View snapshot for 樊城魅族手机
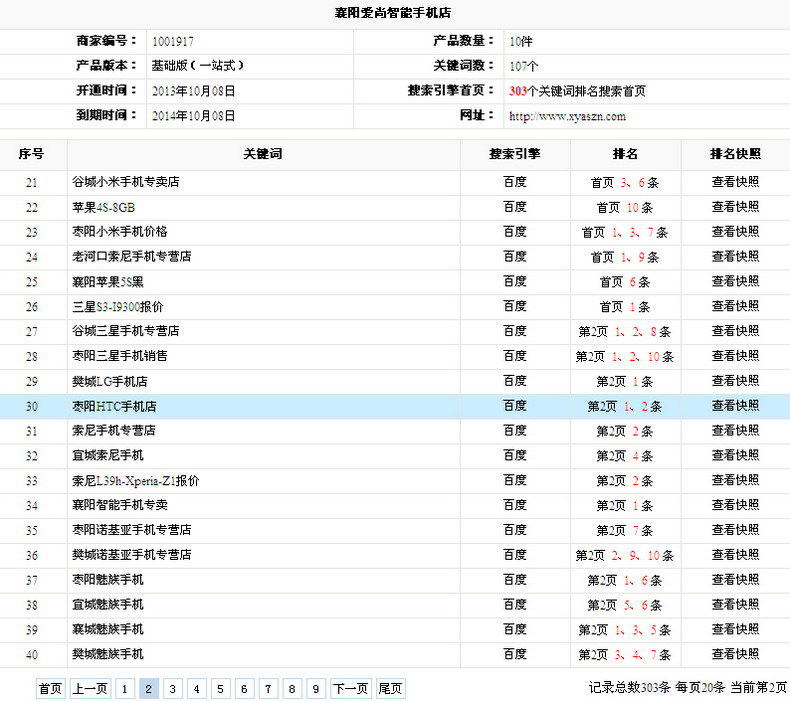Viewport: 790px width, 701px height. pos(735,654)
